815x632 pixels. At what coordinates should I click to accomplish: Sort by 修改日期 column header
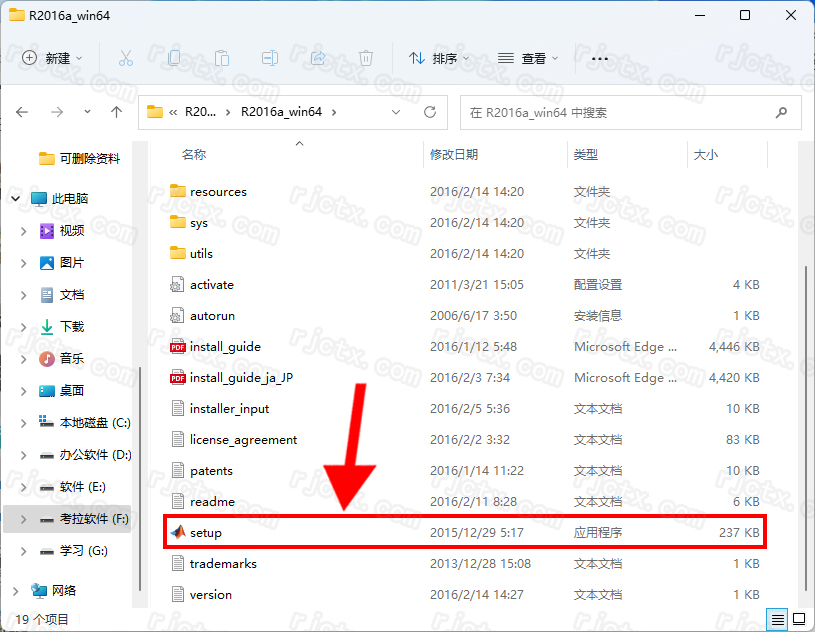click(x=454, y=155)
